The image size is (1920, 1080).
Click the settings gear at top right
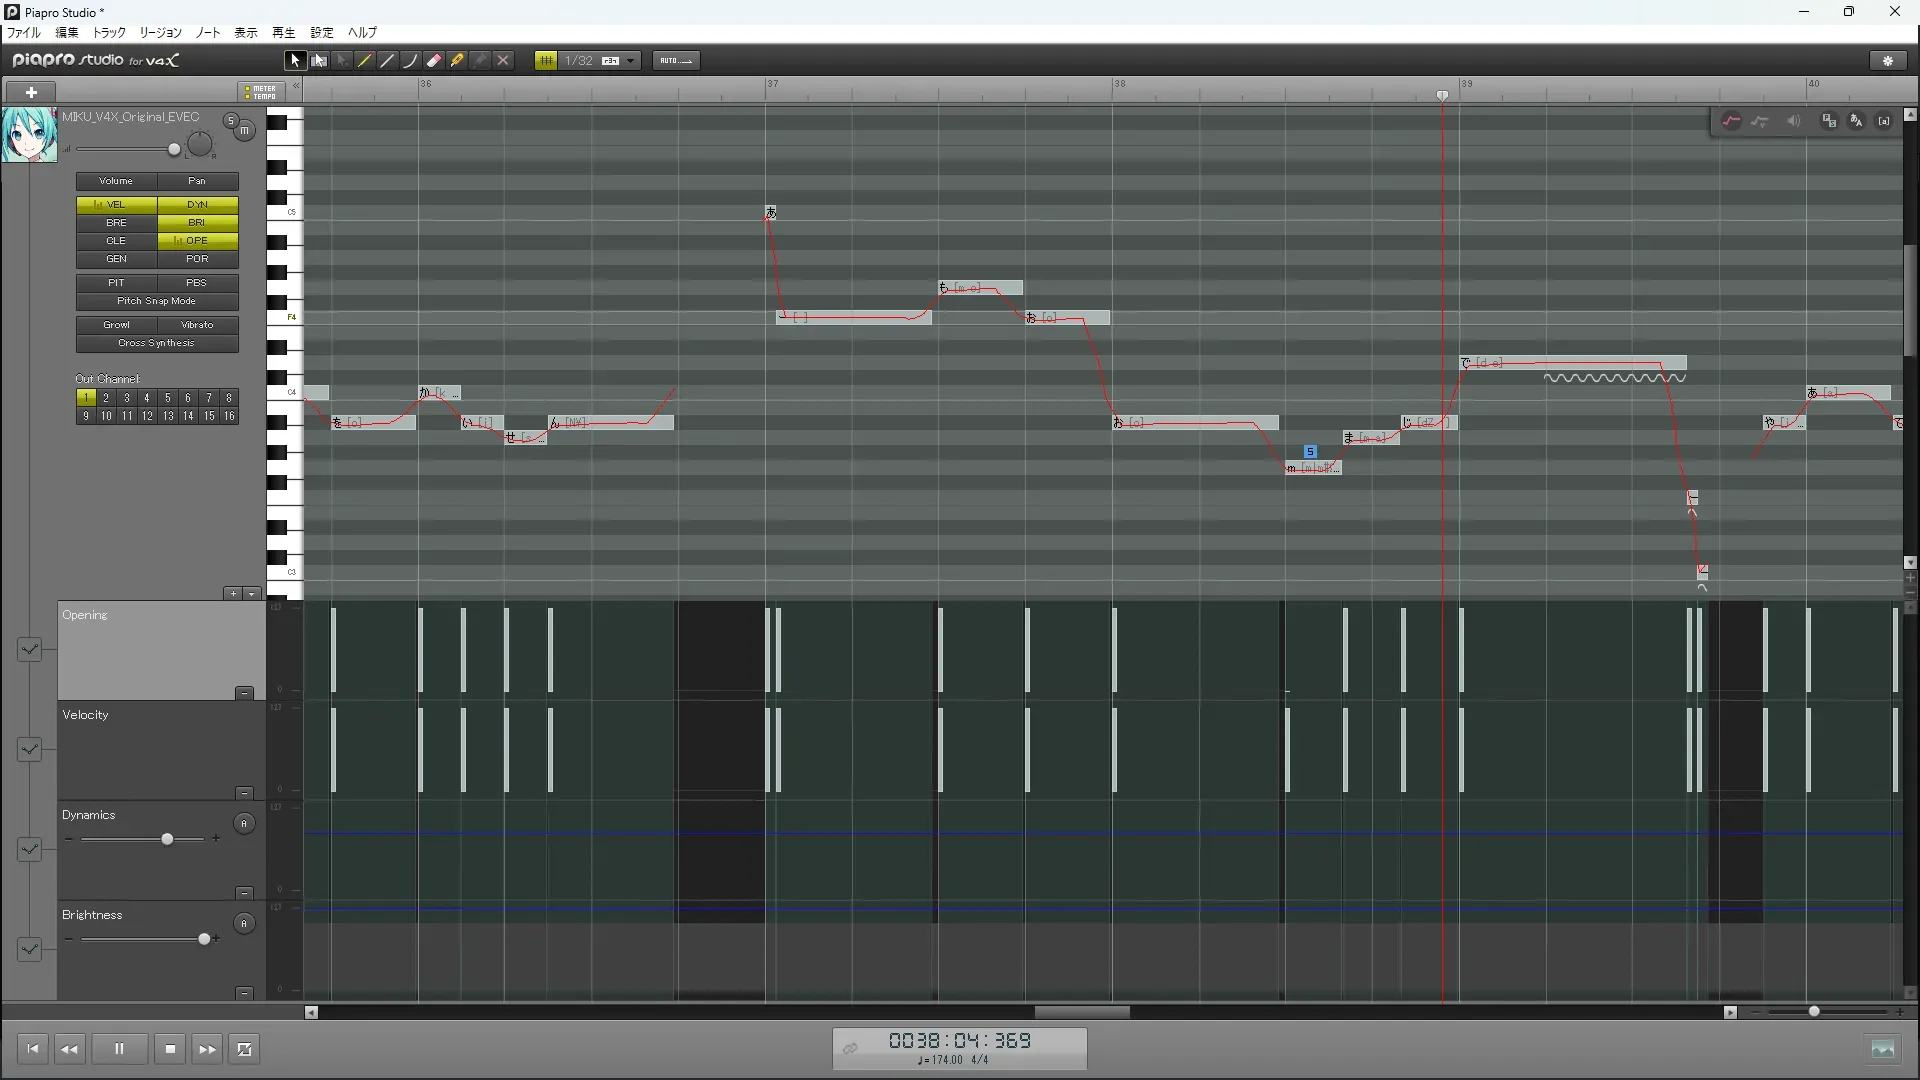(x=1888, y=61)
